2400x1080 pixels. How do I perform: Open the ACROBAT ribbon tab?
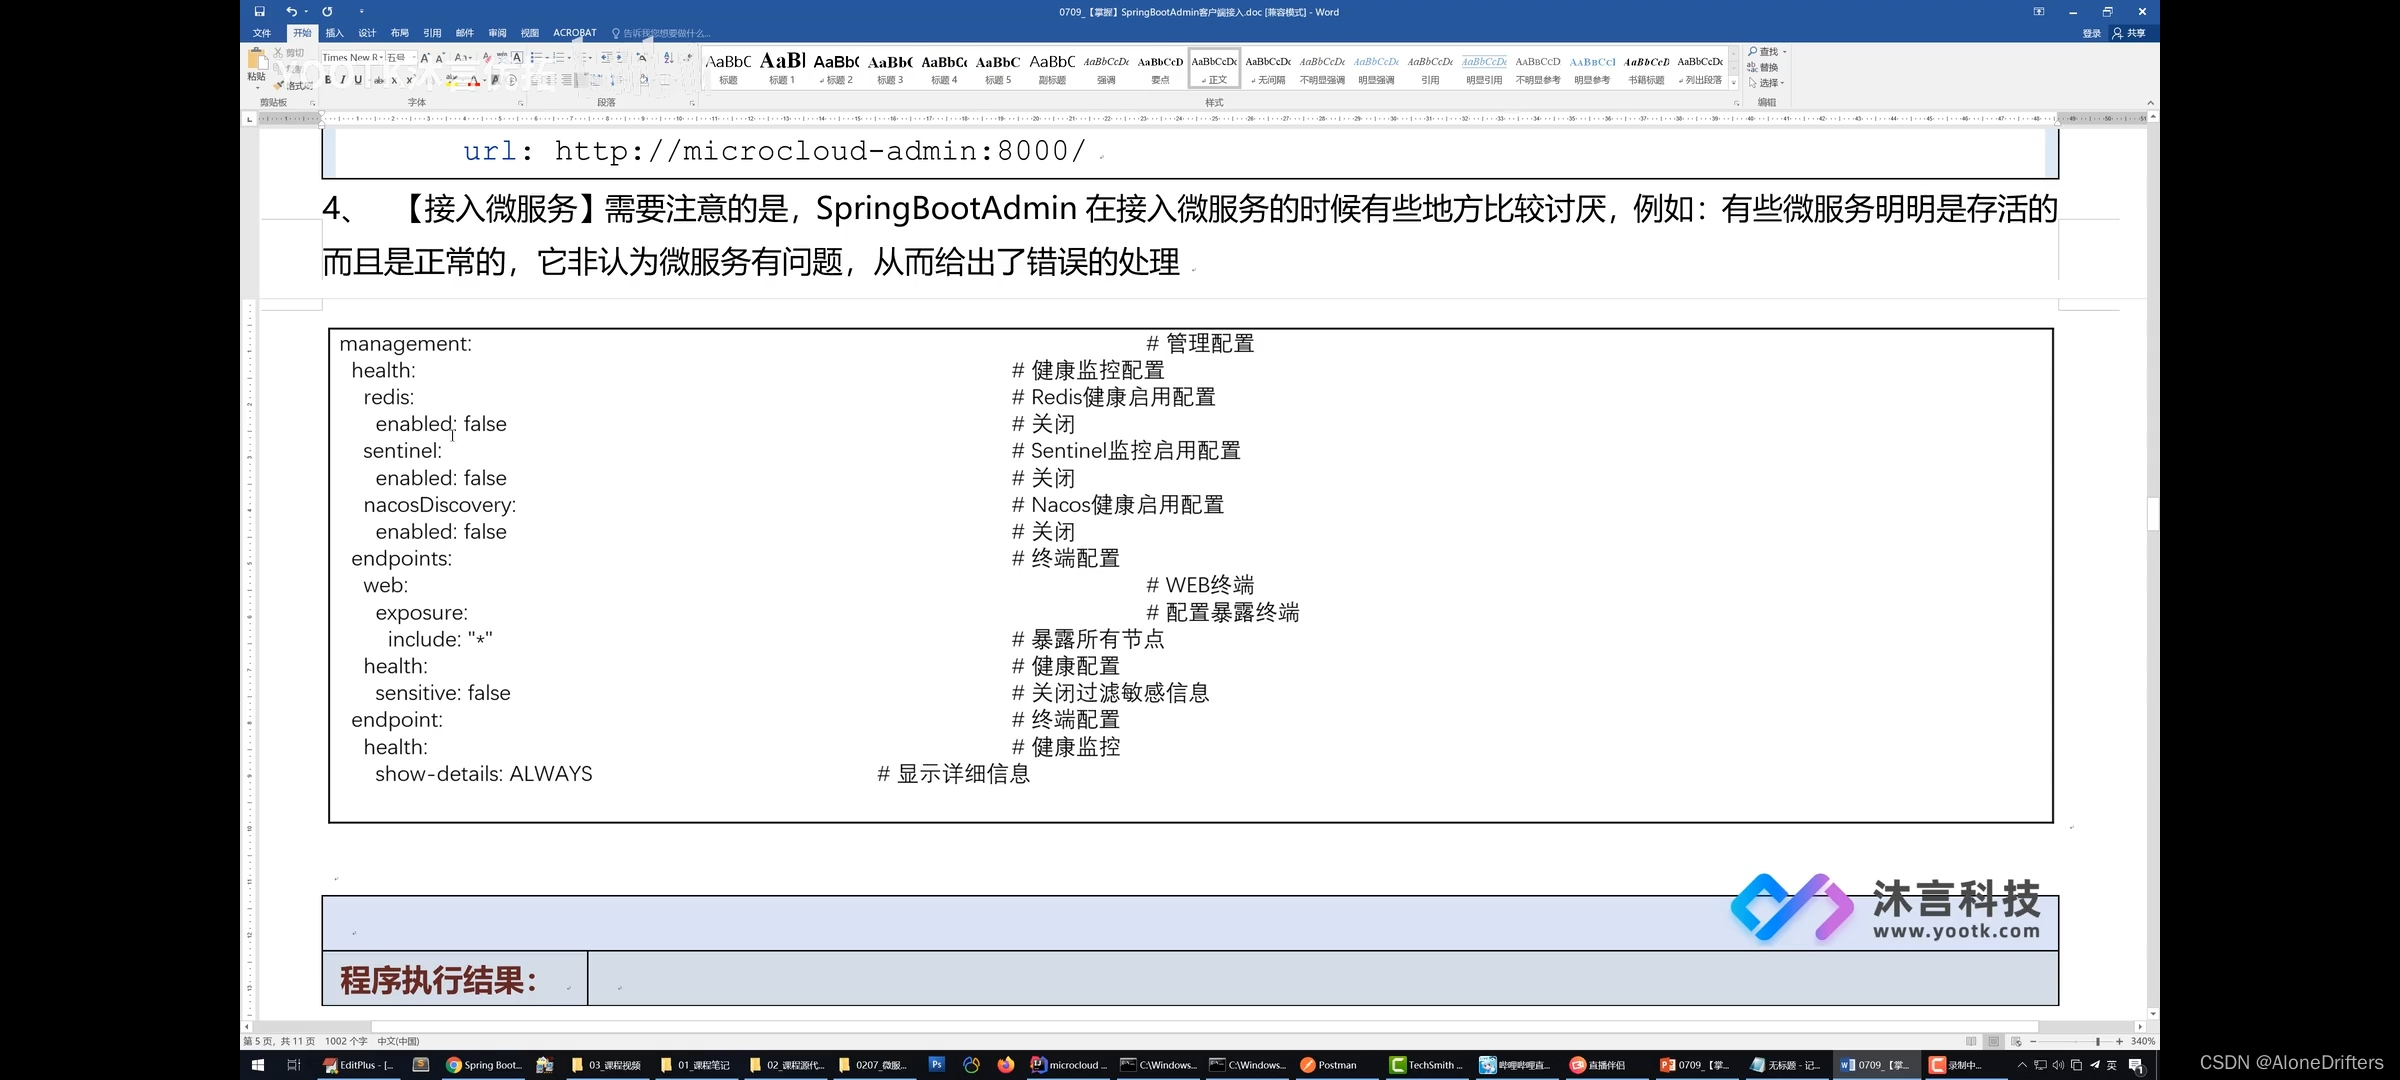pyautogui.click(x=575, y=33)
